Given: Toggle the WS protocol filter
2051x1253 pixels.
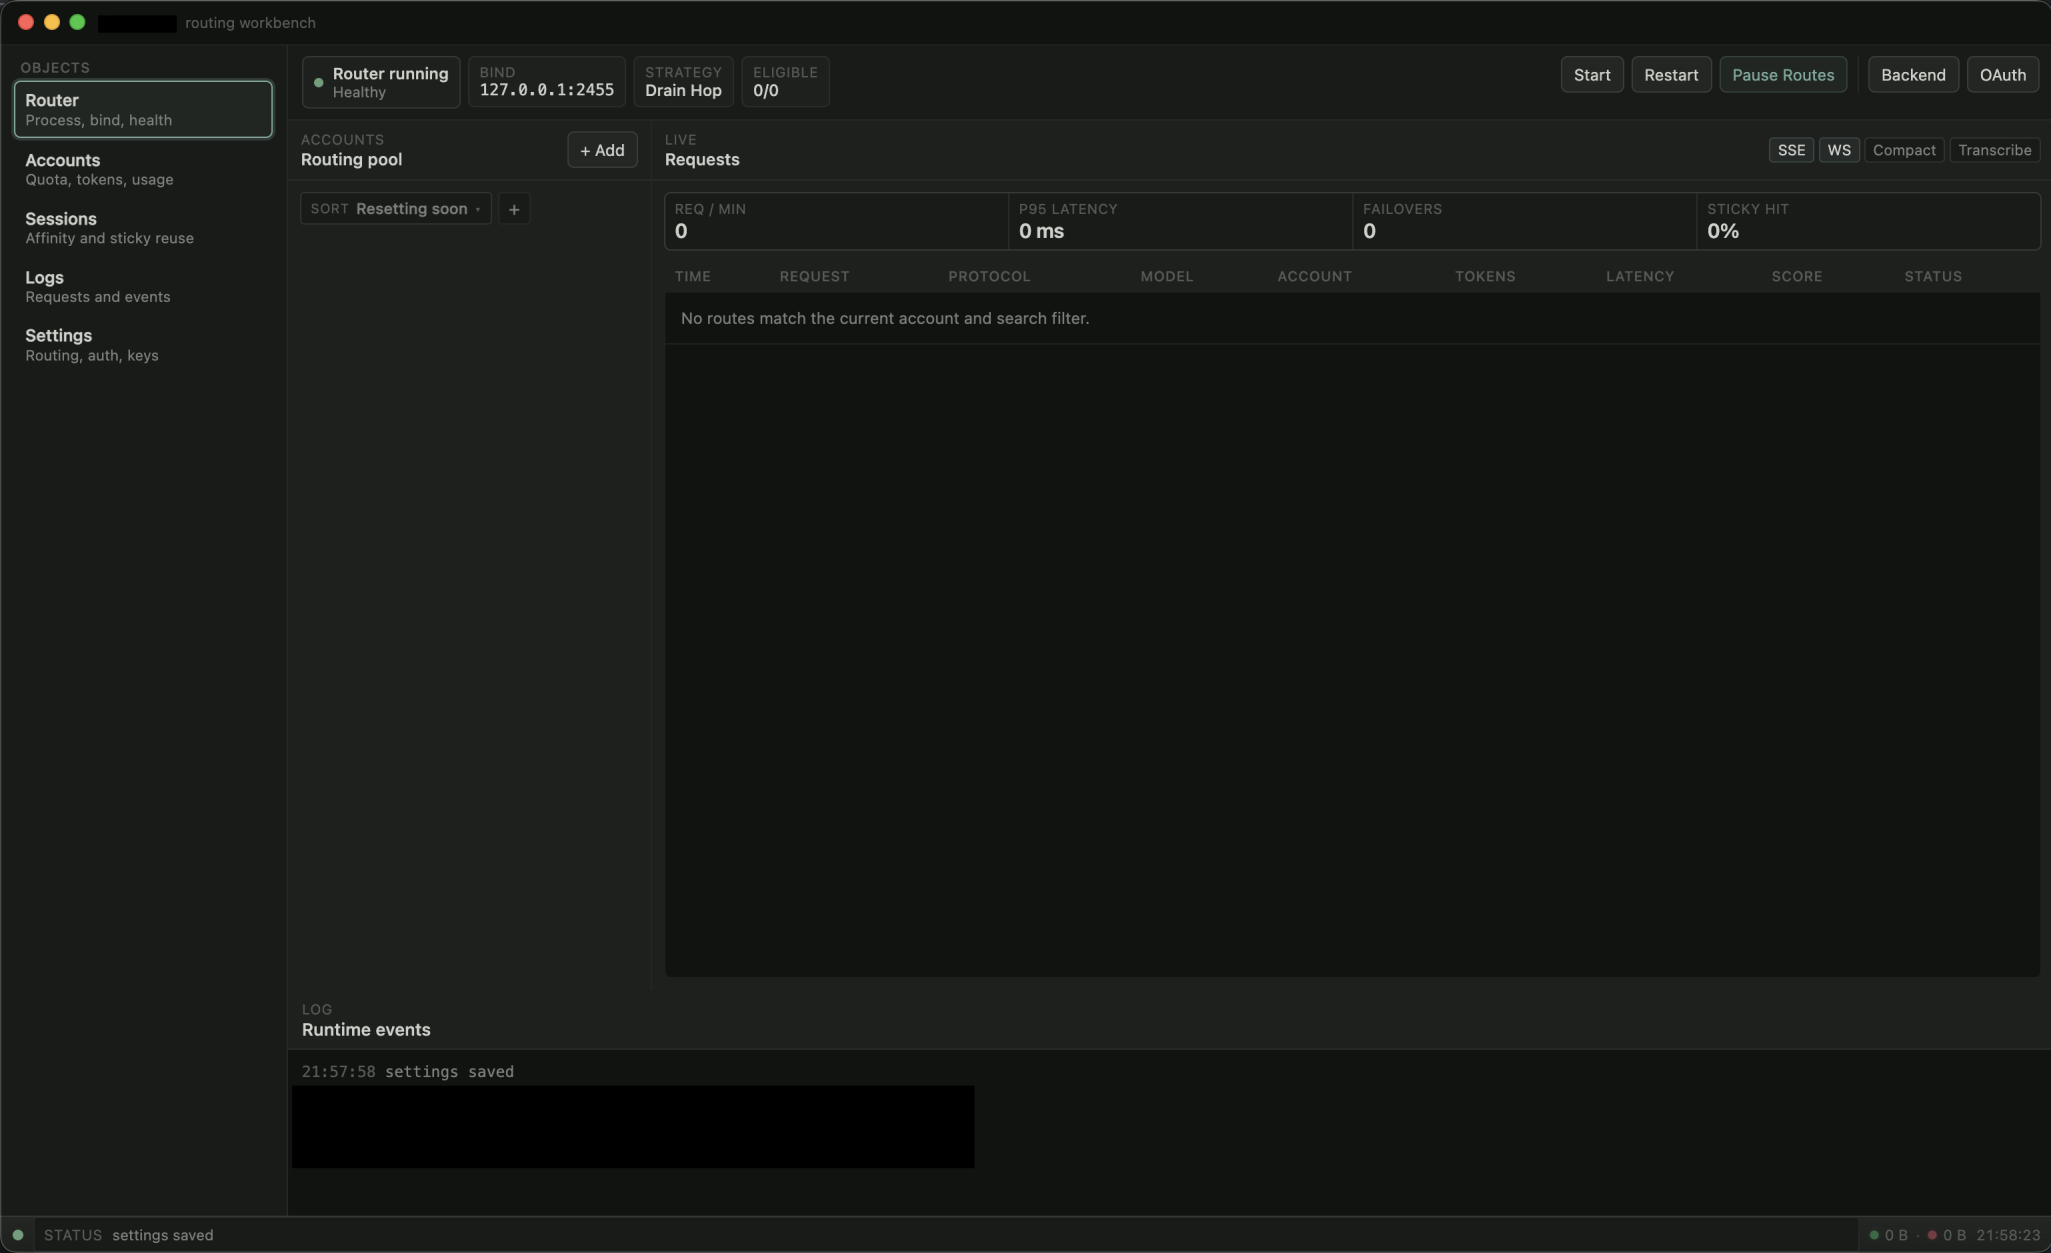Looking at the screenshot, I should (1838, 150).
